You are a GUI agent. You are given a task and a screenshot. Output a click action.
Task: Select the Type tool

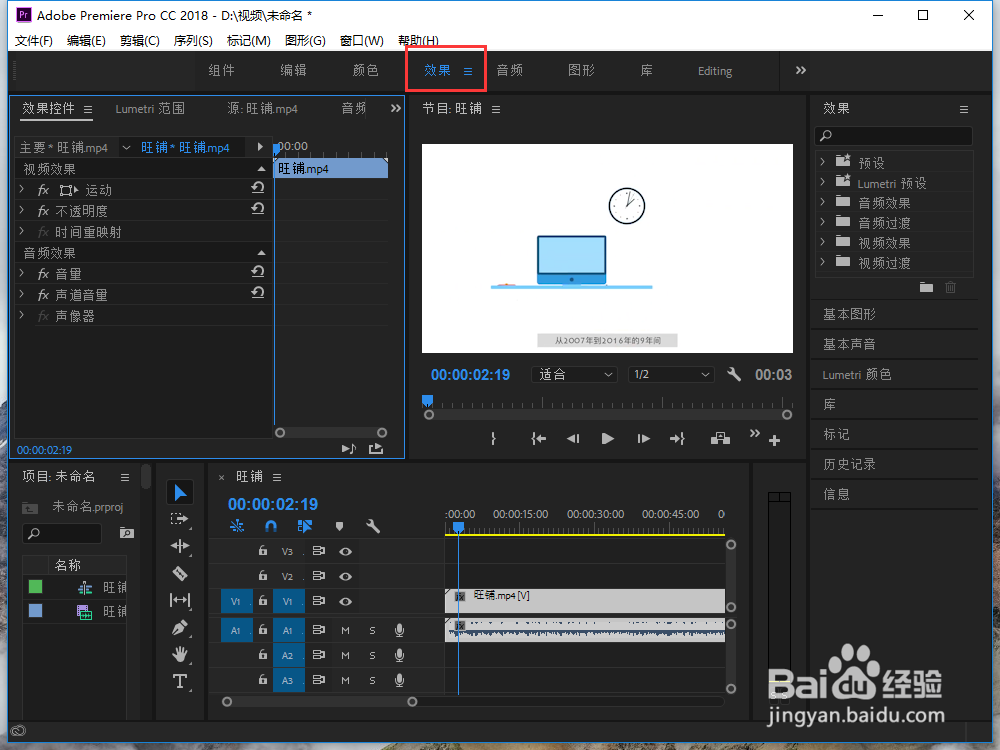[x=180, y=681]
